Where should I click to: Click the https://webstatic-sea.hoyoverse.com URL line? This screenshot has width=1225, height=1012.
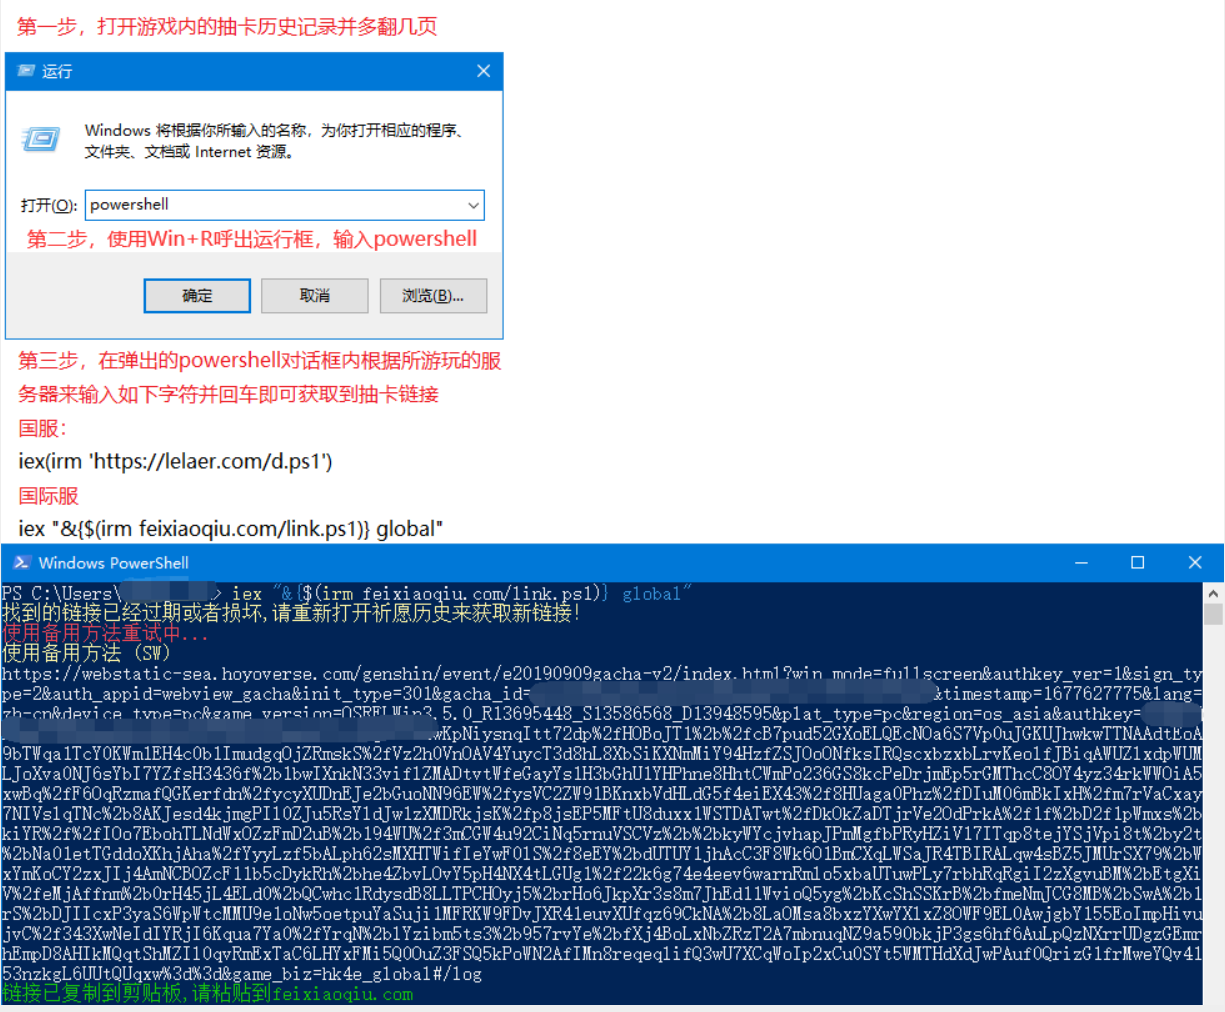point(602,674)
